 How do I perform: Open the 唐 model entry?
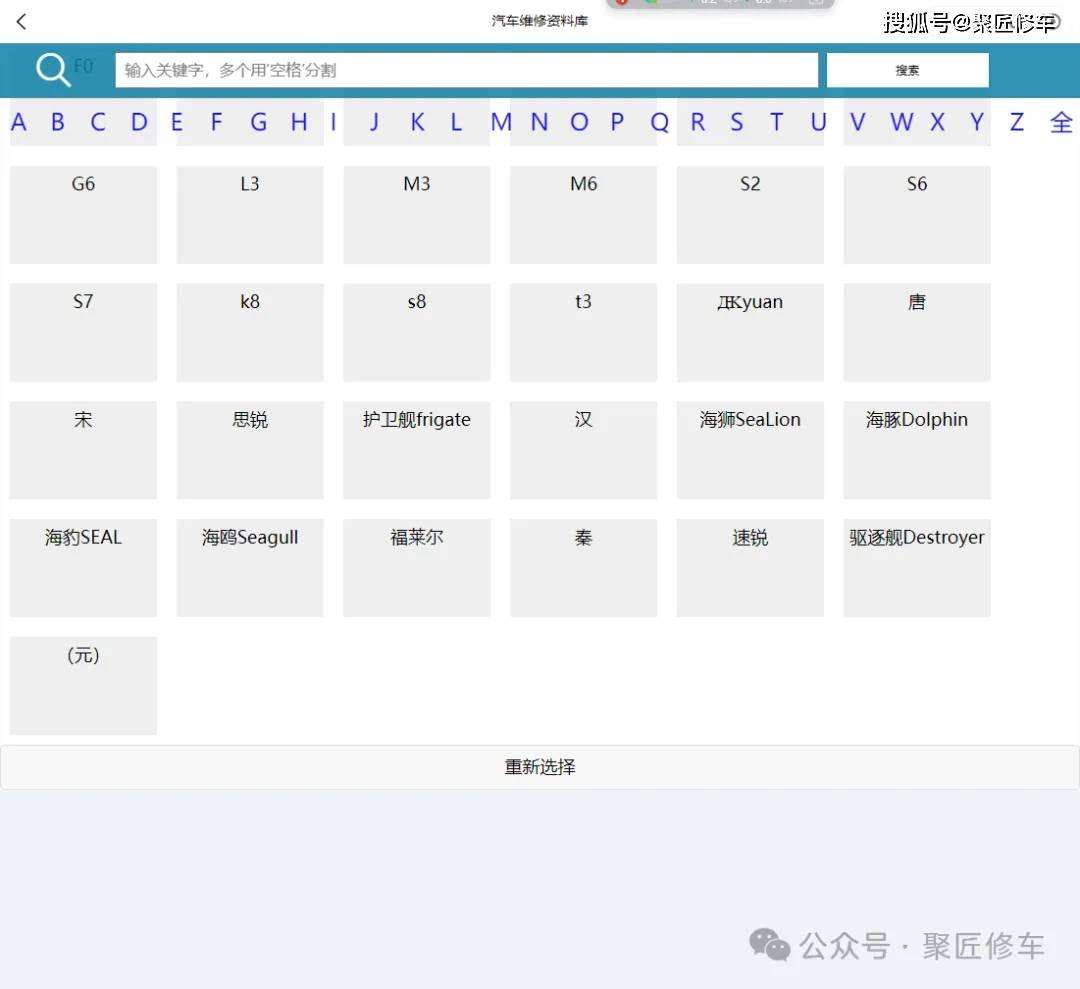(x=916, y=332)
